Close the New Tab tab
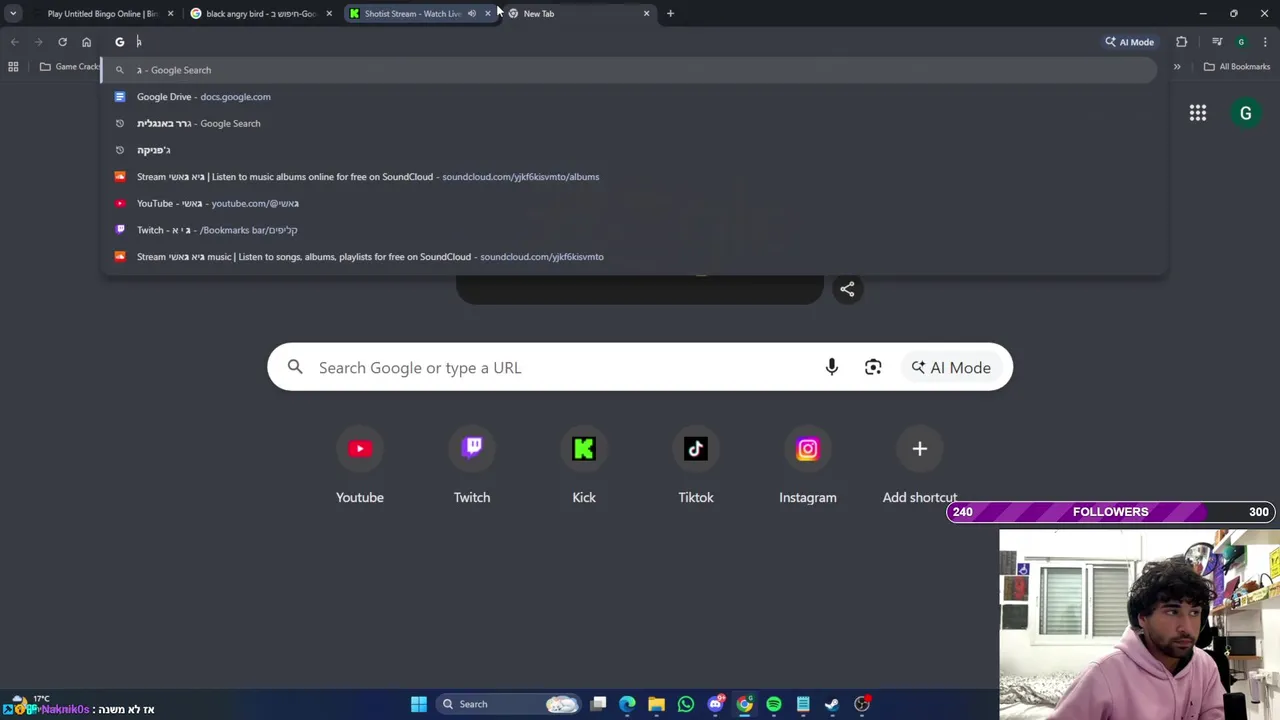The width and height of the screenshot is (1280, 720). (646, 14)
